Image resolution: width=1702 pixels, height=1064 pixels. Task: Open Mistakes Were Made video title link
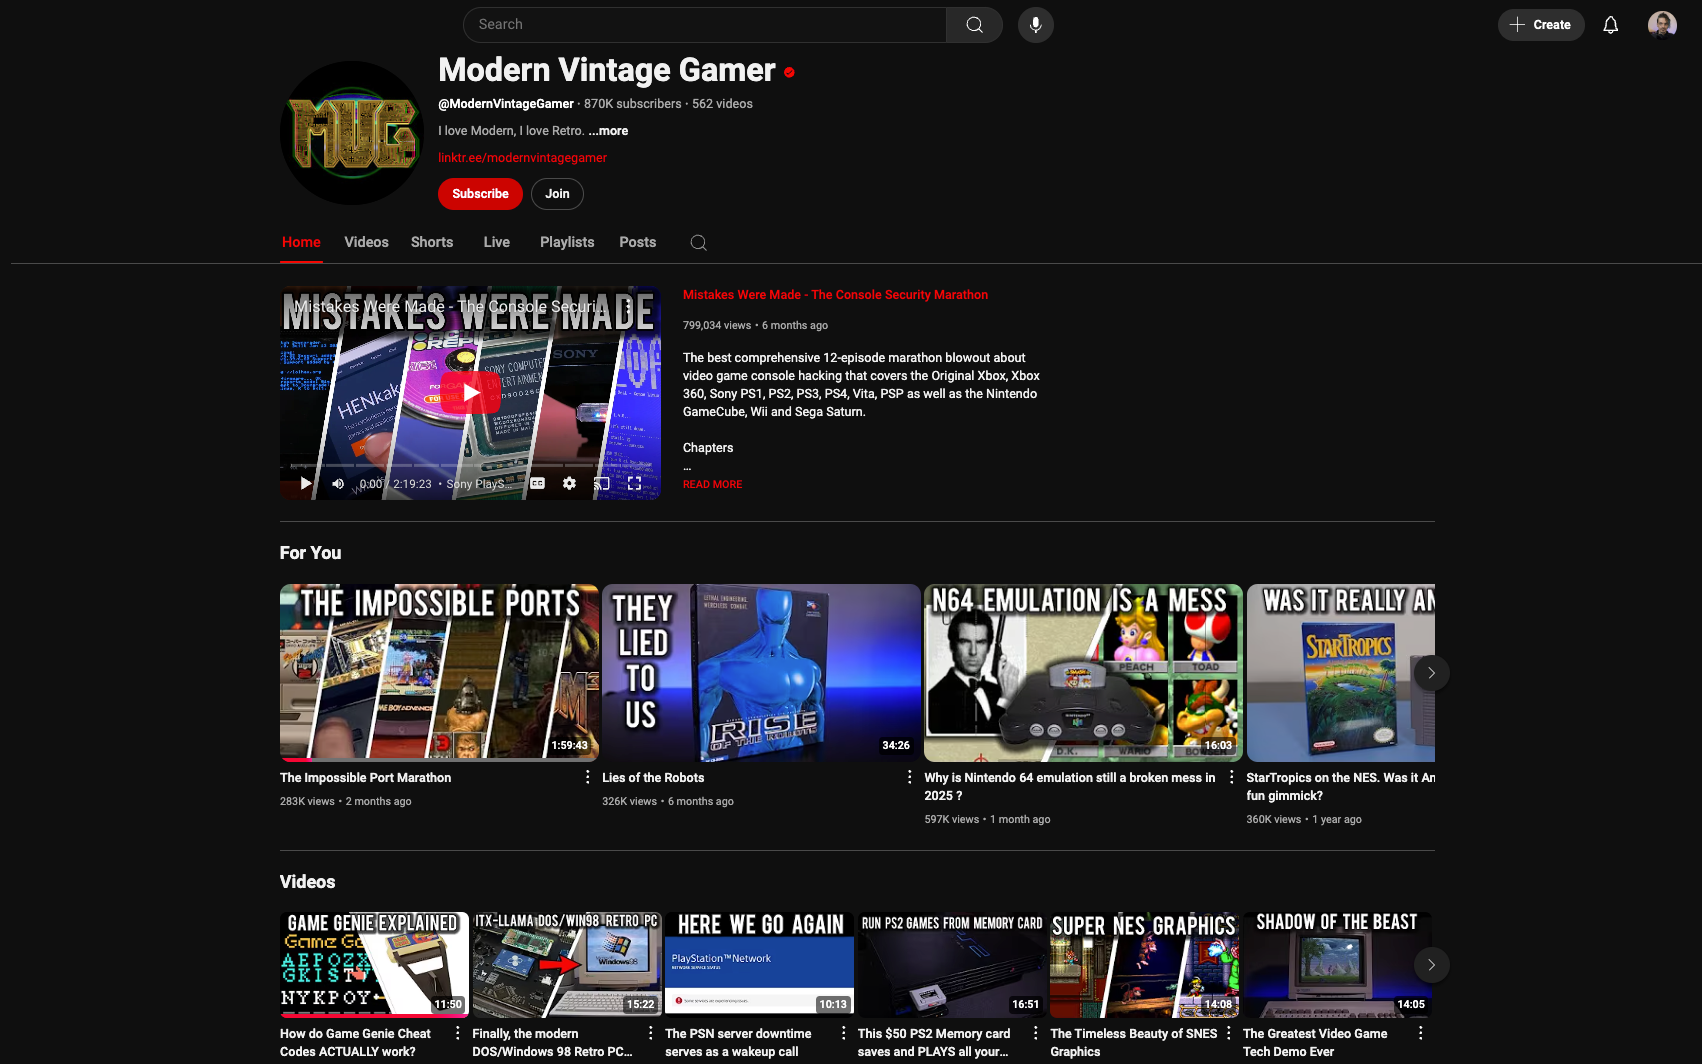click(835, 295)
